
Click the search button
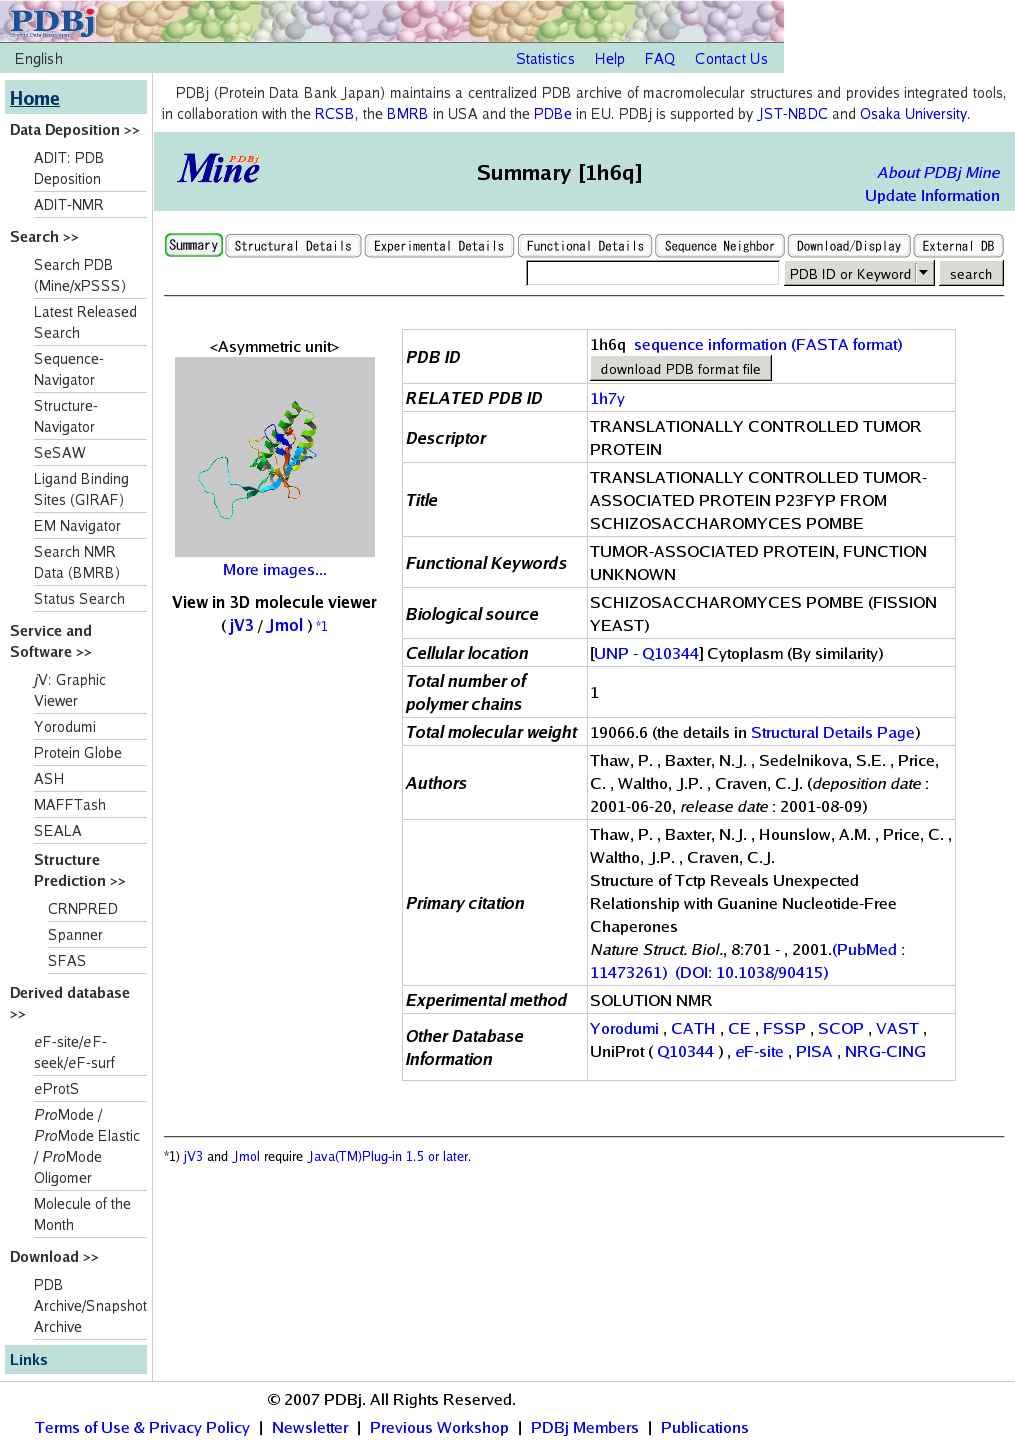(971, 273)
